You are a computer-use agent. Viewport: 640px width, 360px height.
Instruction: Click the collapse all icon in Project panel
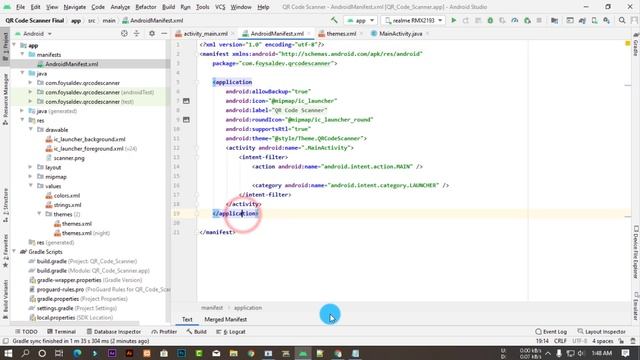point(136,33)
